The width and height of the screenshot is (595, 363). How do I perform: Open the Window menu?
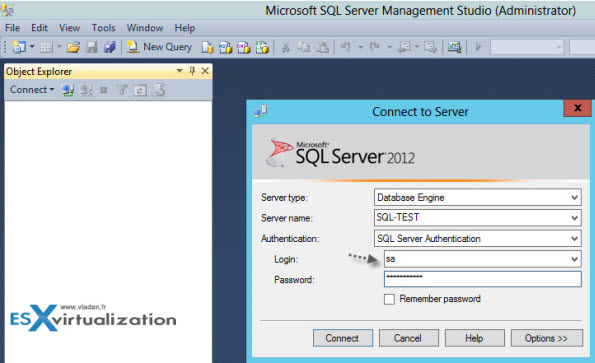(145, 28)
